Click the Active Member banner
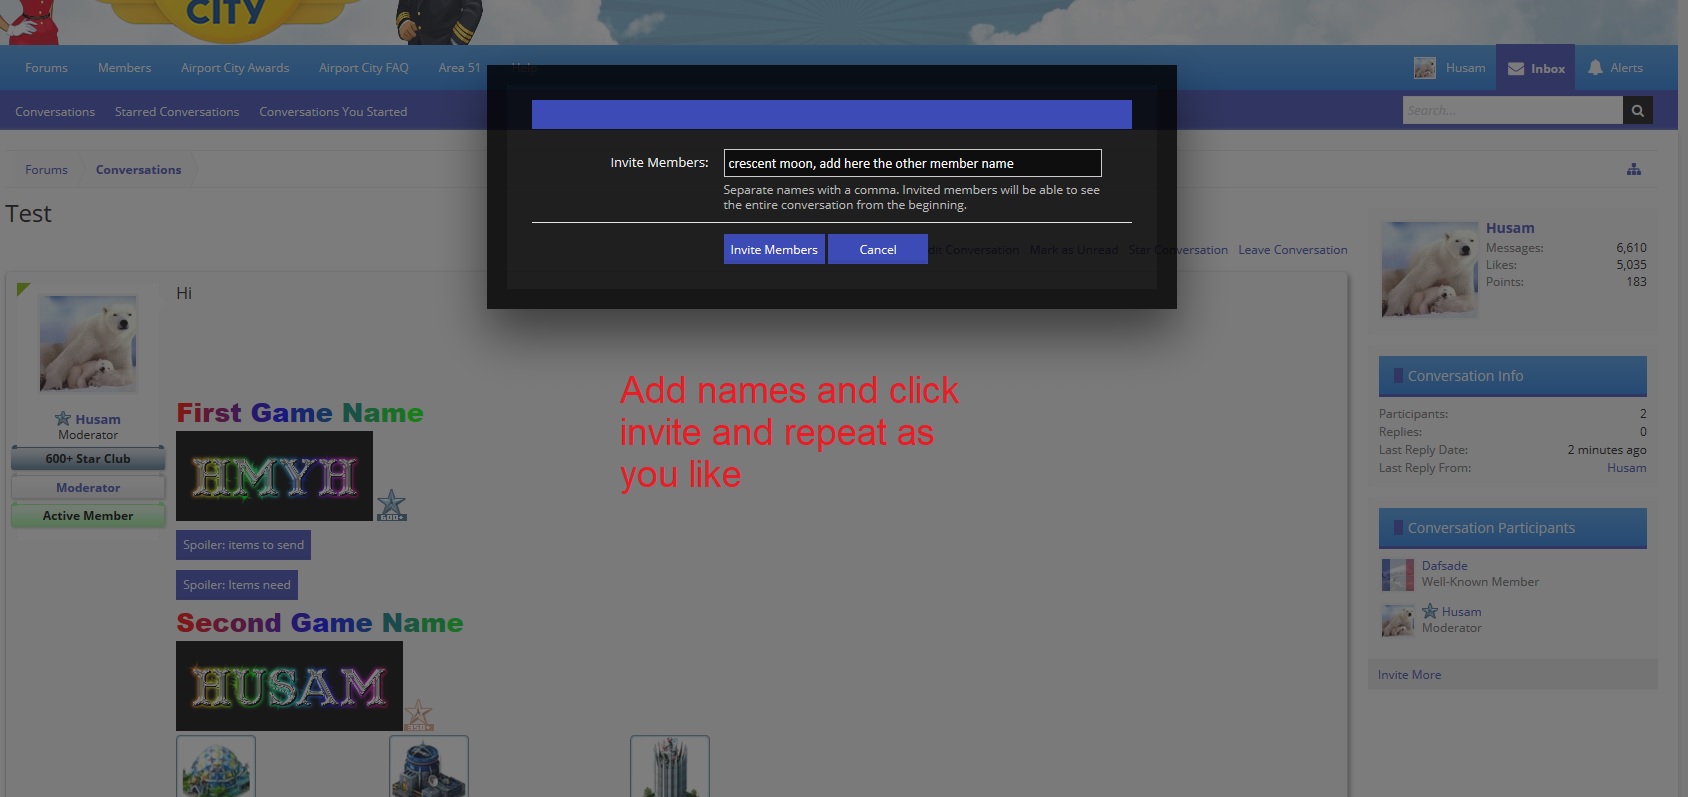 tap(88, 516)
